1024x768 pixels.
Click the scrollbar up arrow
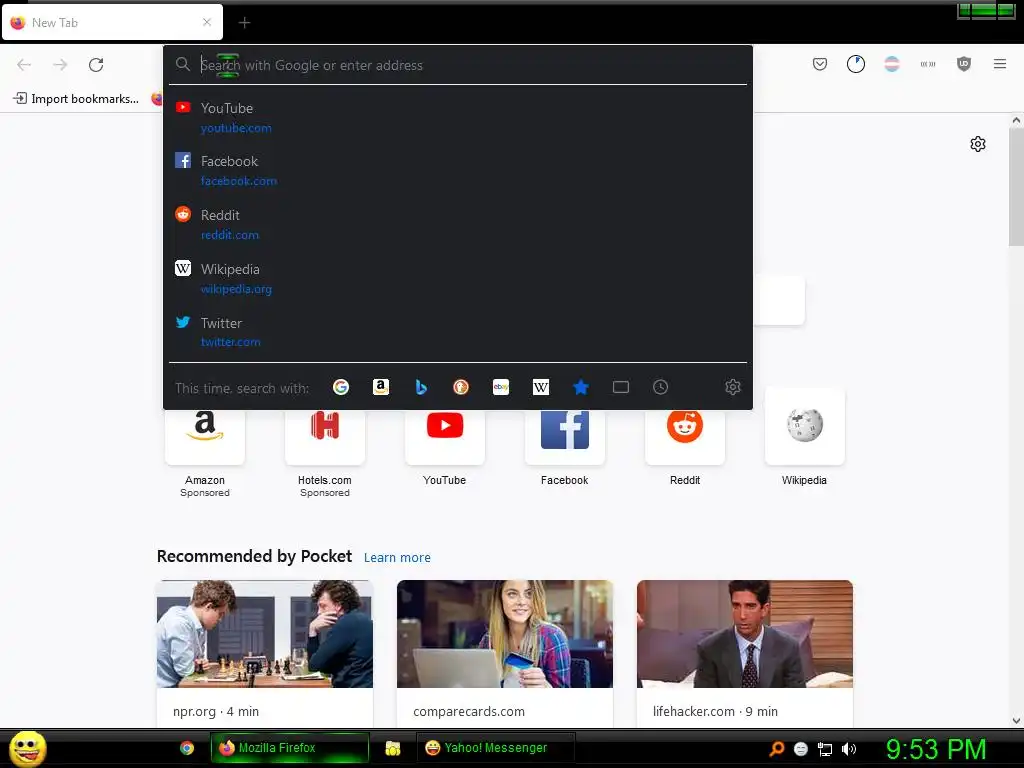point(1016,120)
